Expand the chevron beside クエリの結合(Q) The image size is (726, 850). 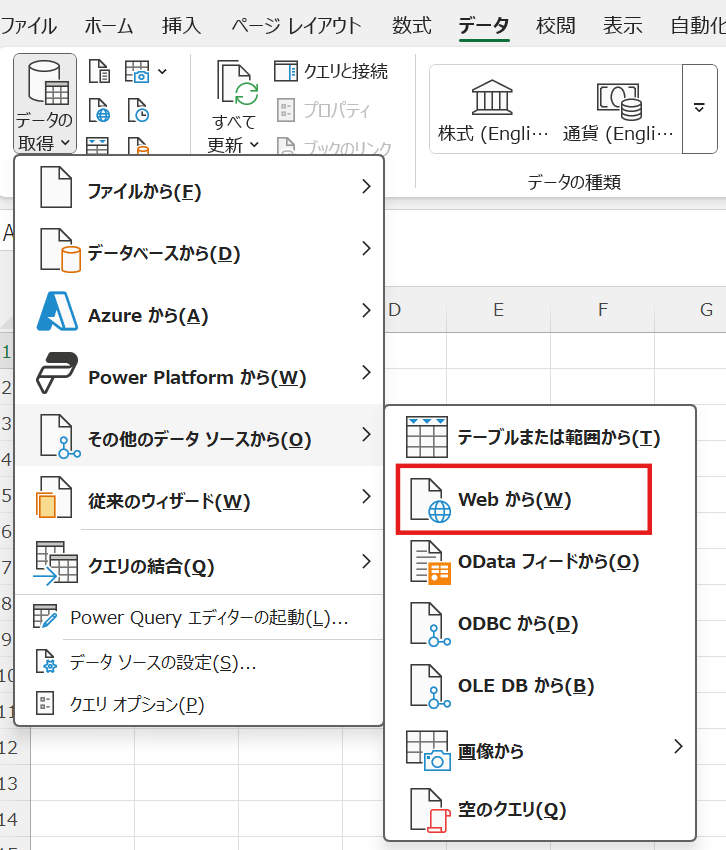367,561
